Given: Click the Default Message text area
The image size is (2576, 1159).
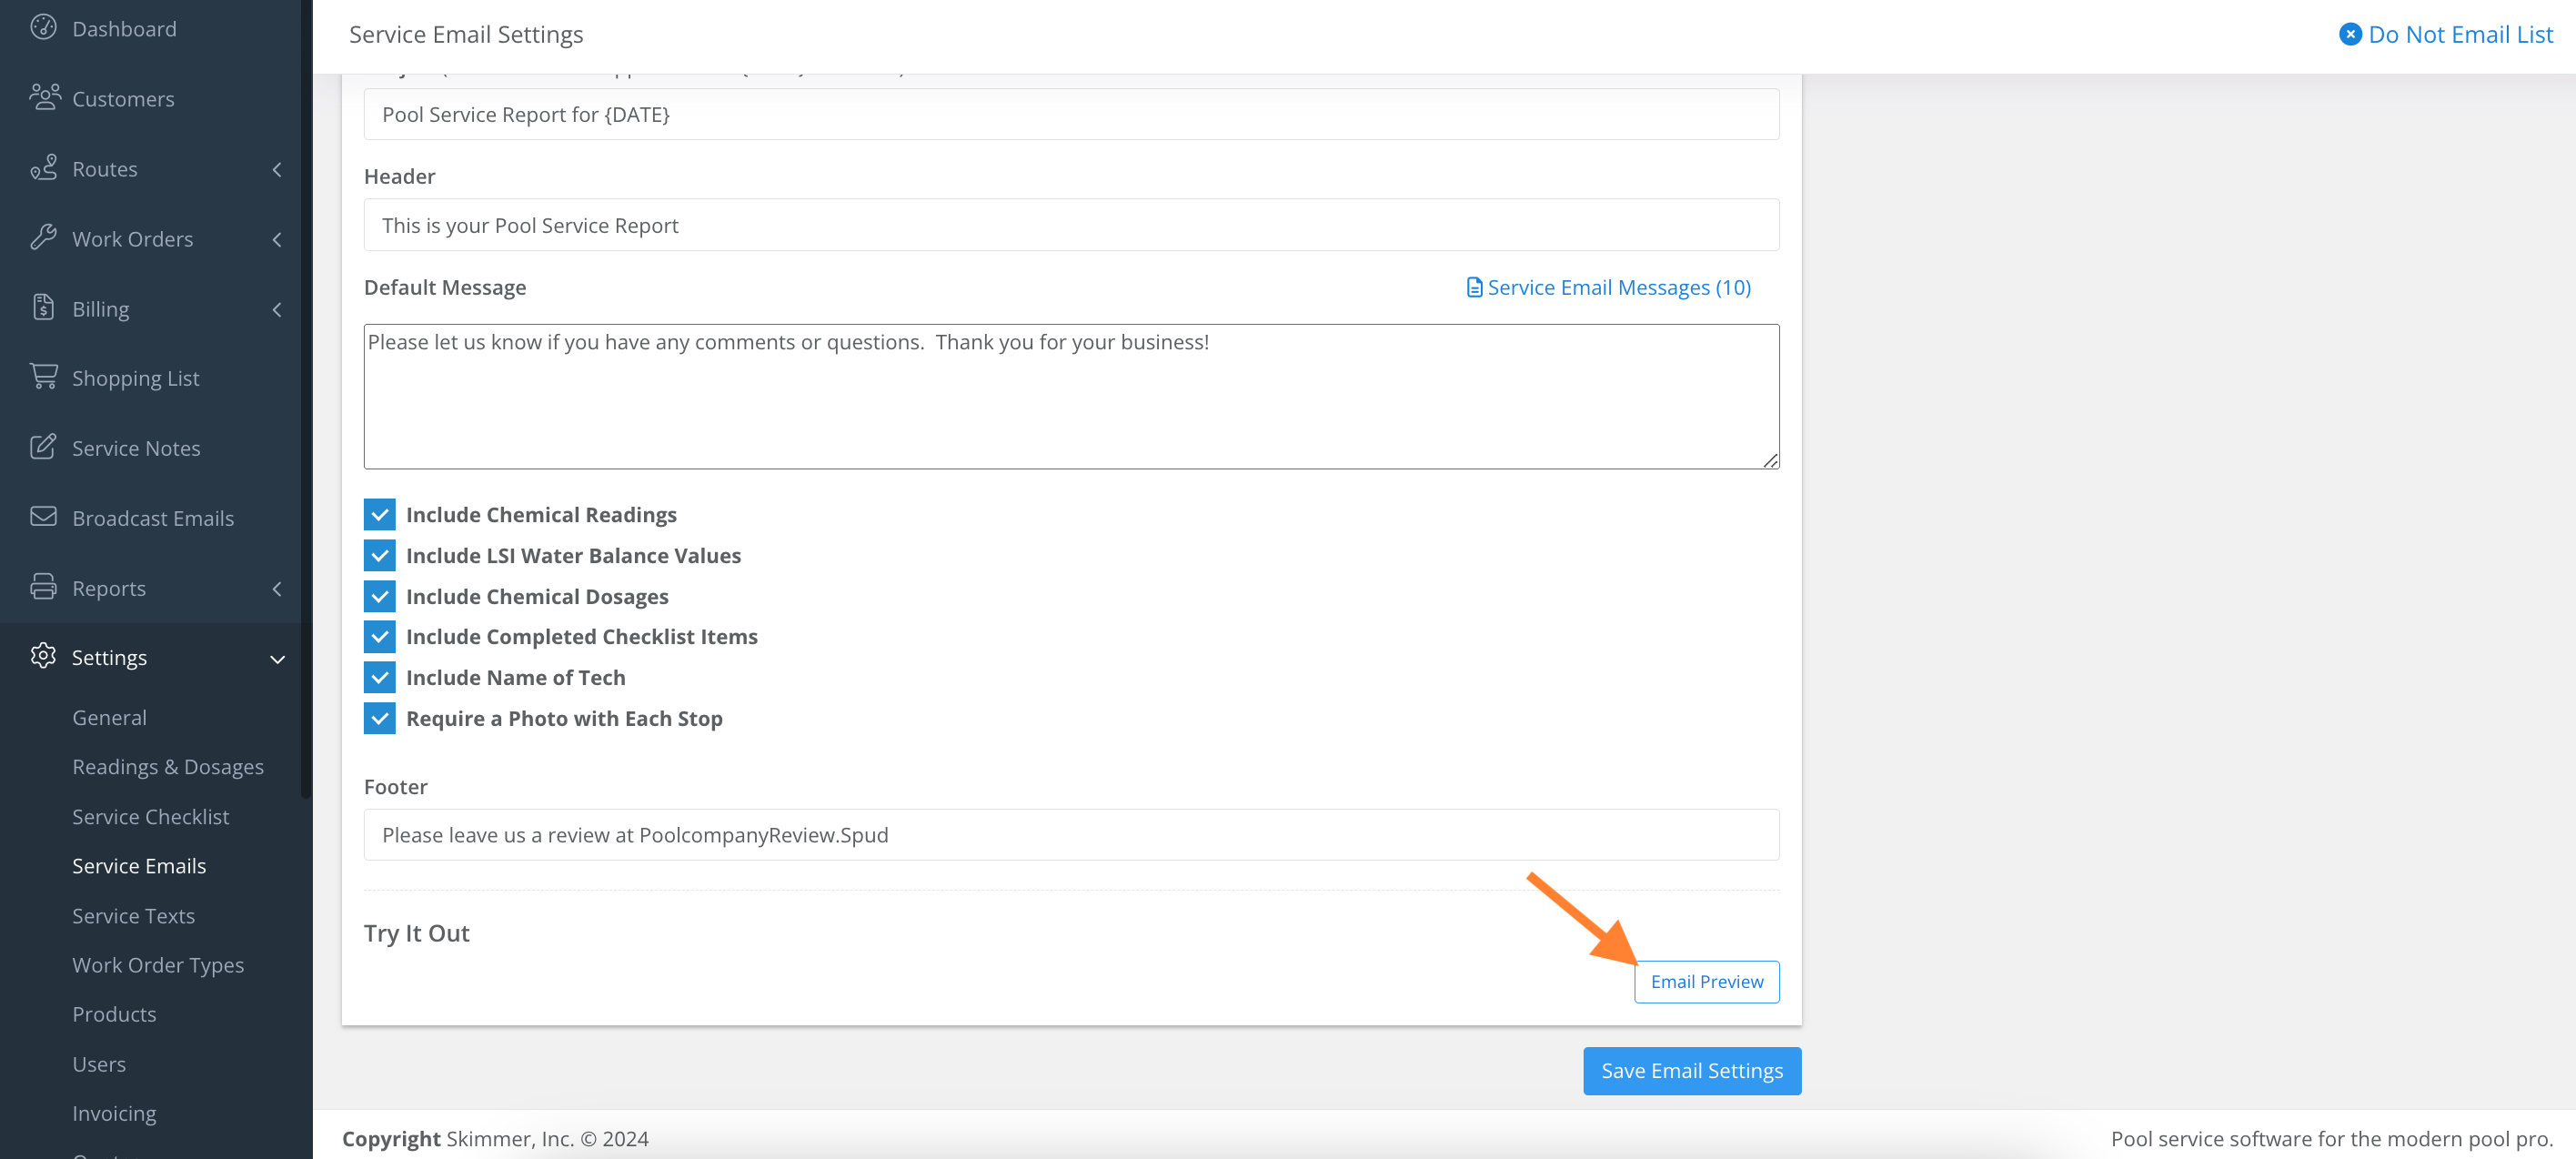Looking at the screenshot, I should click(x=1071, y=396).
